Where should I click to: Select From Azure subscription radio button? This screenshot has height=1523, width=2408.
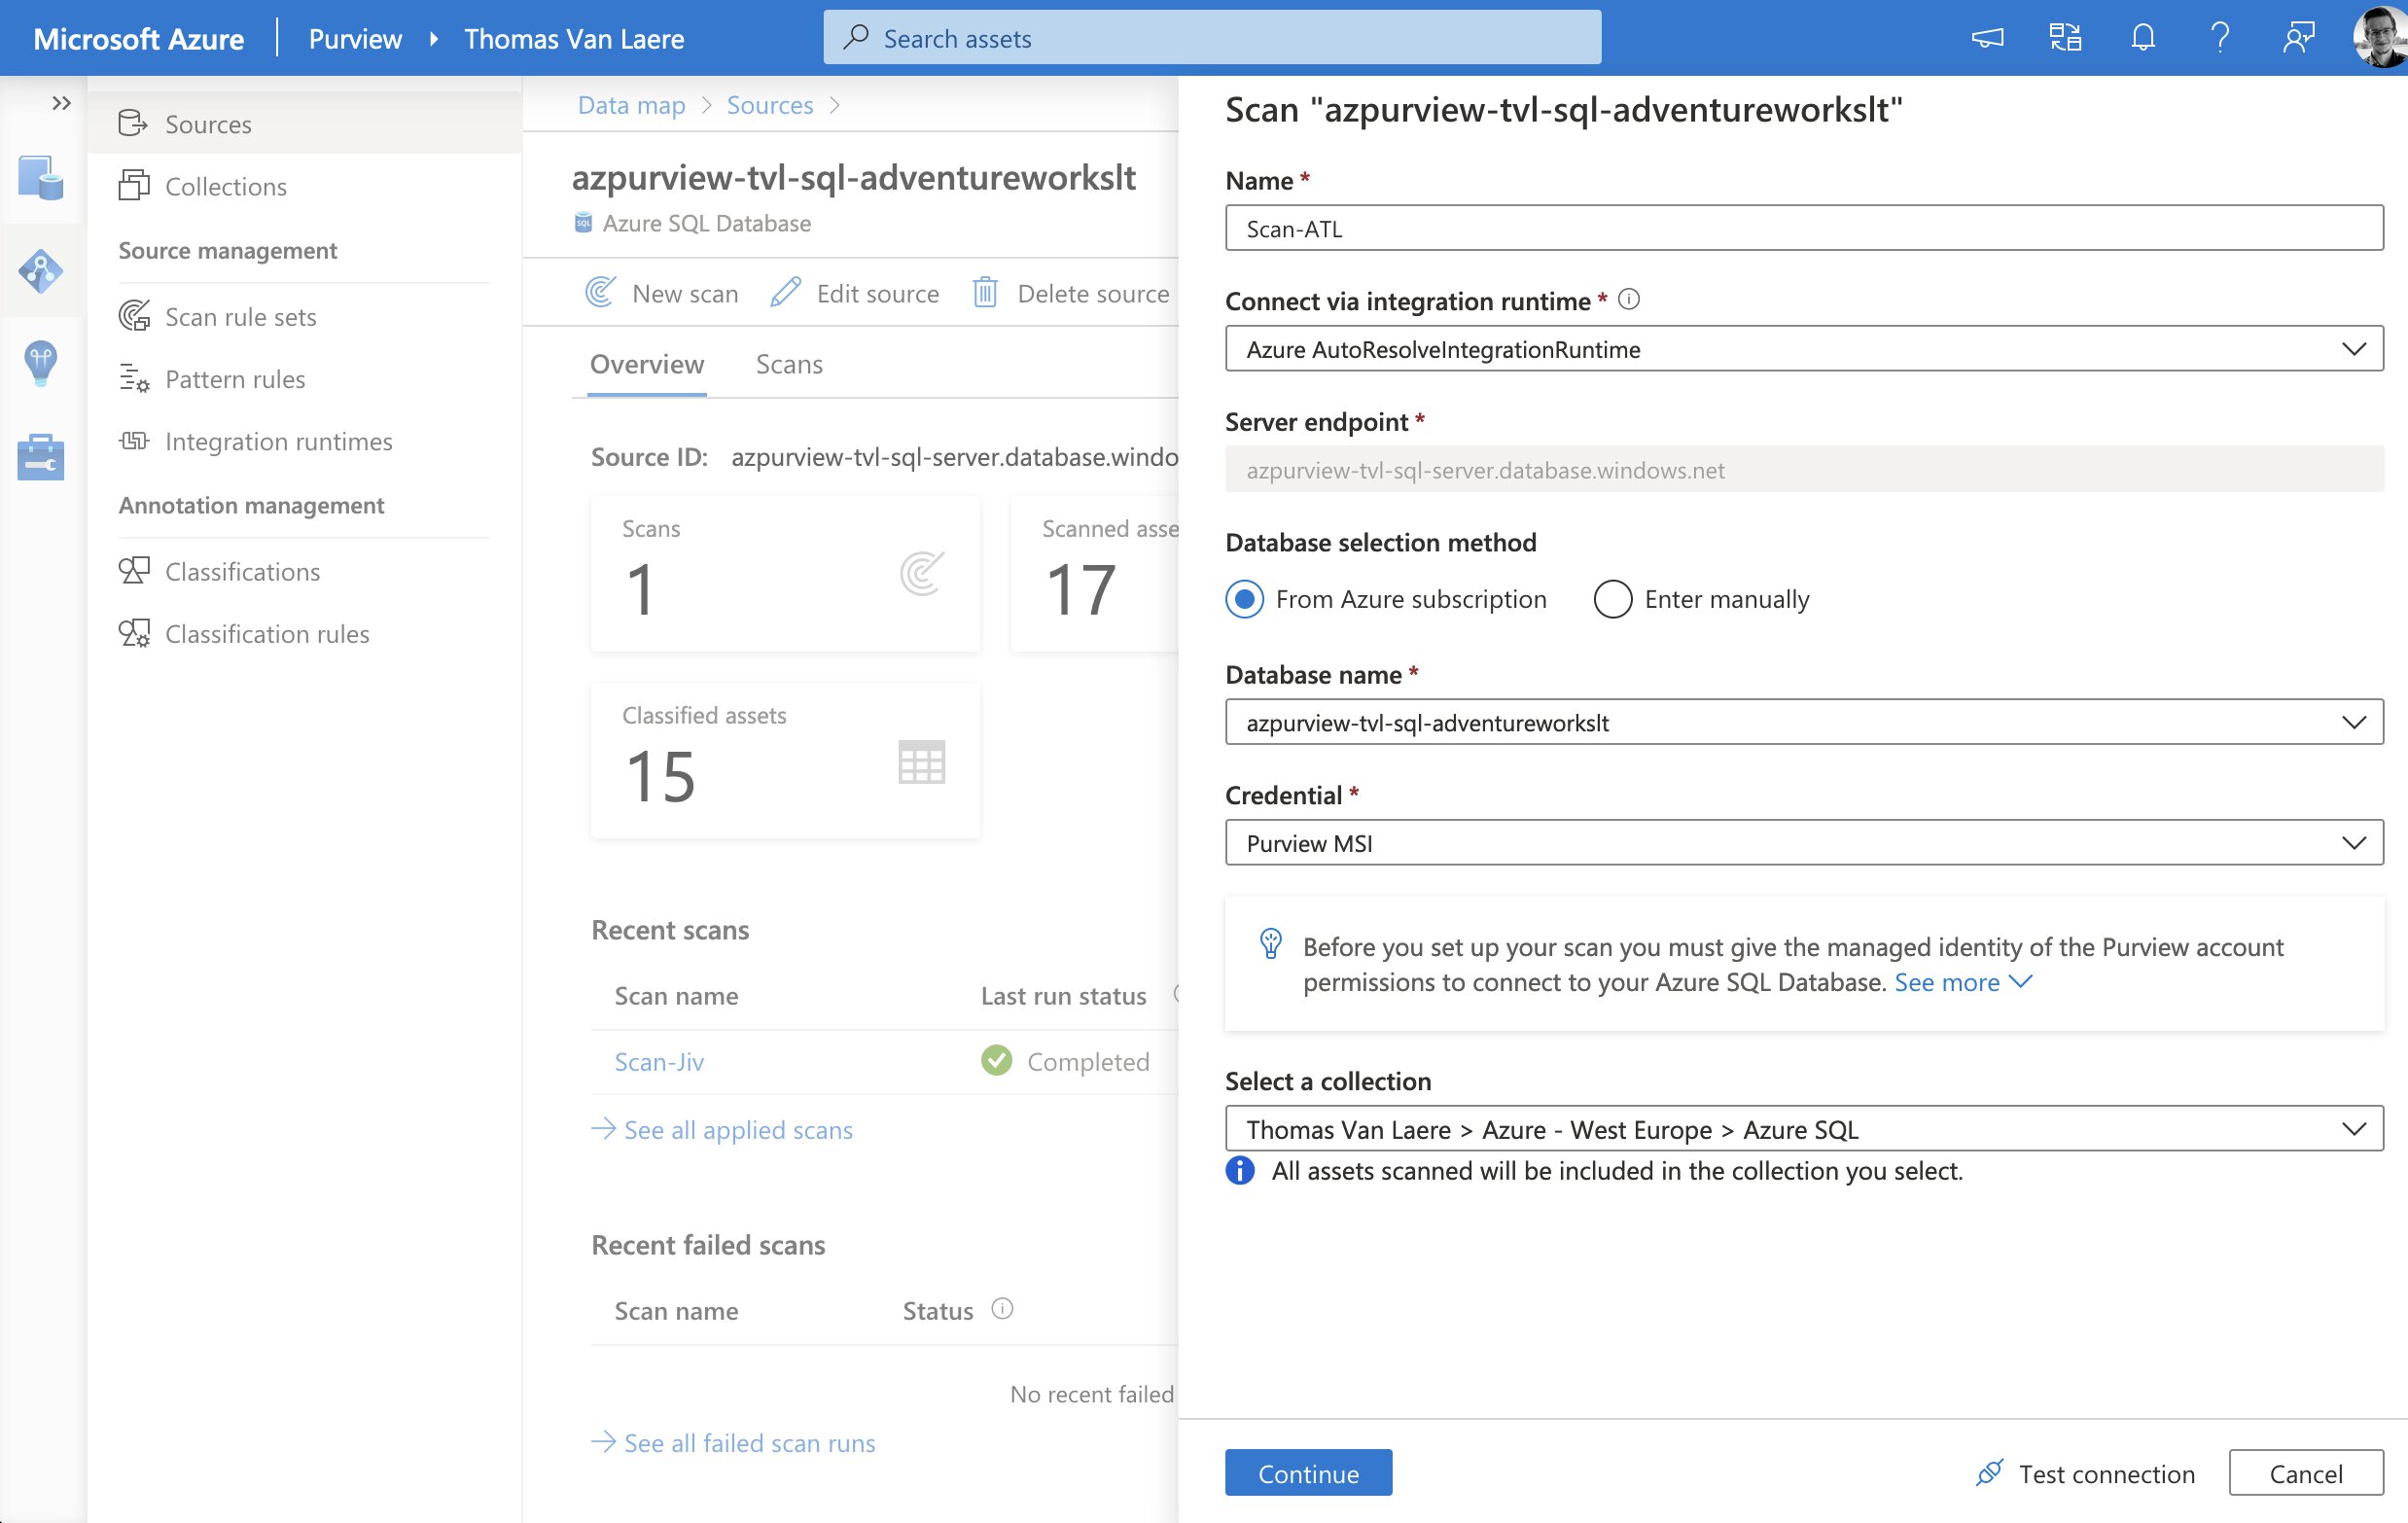tap(1244, 599)
